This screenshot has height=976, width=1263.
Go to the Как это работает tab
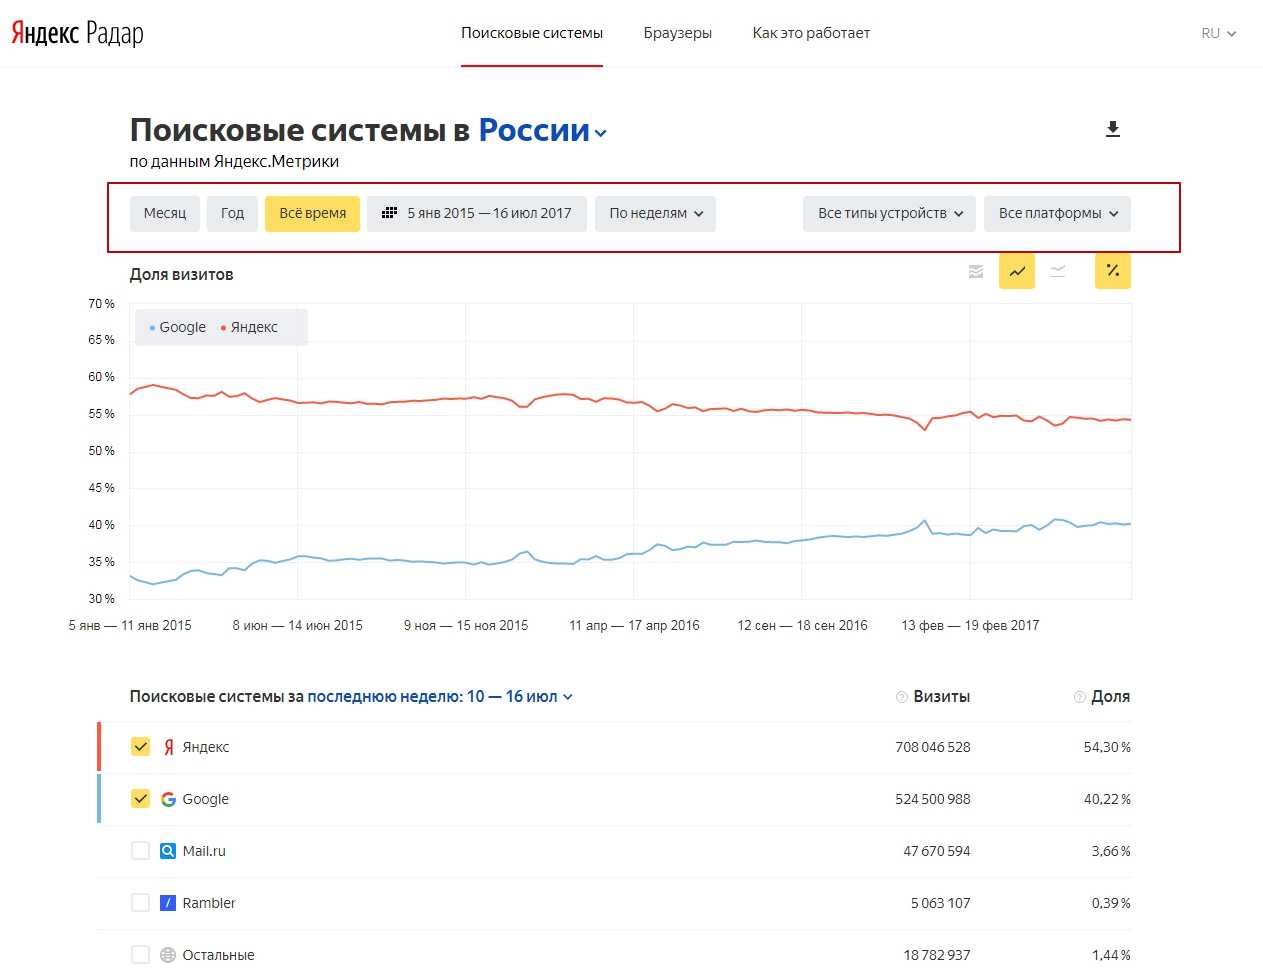811,33
